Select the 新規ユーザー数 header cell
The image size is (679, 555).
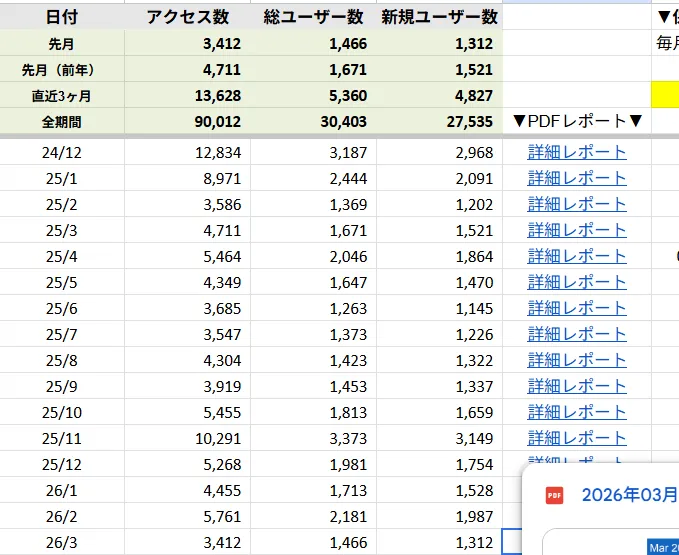pyautogui.click(x=439, y=16)
